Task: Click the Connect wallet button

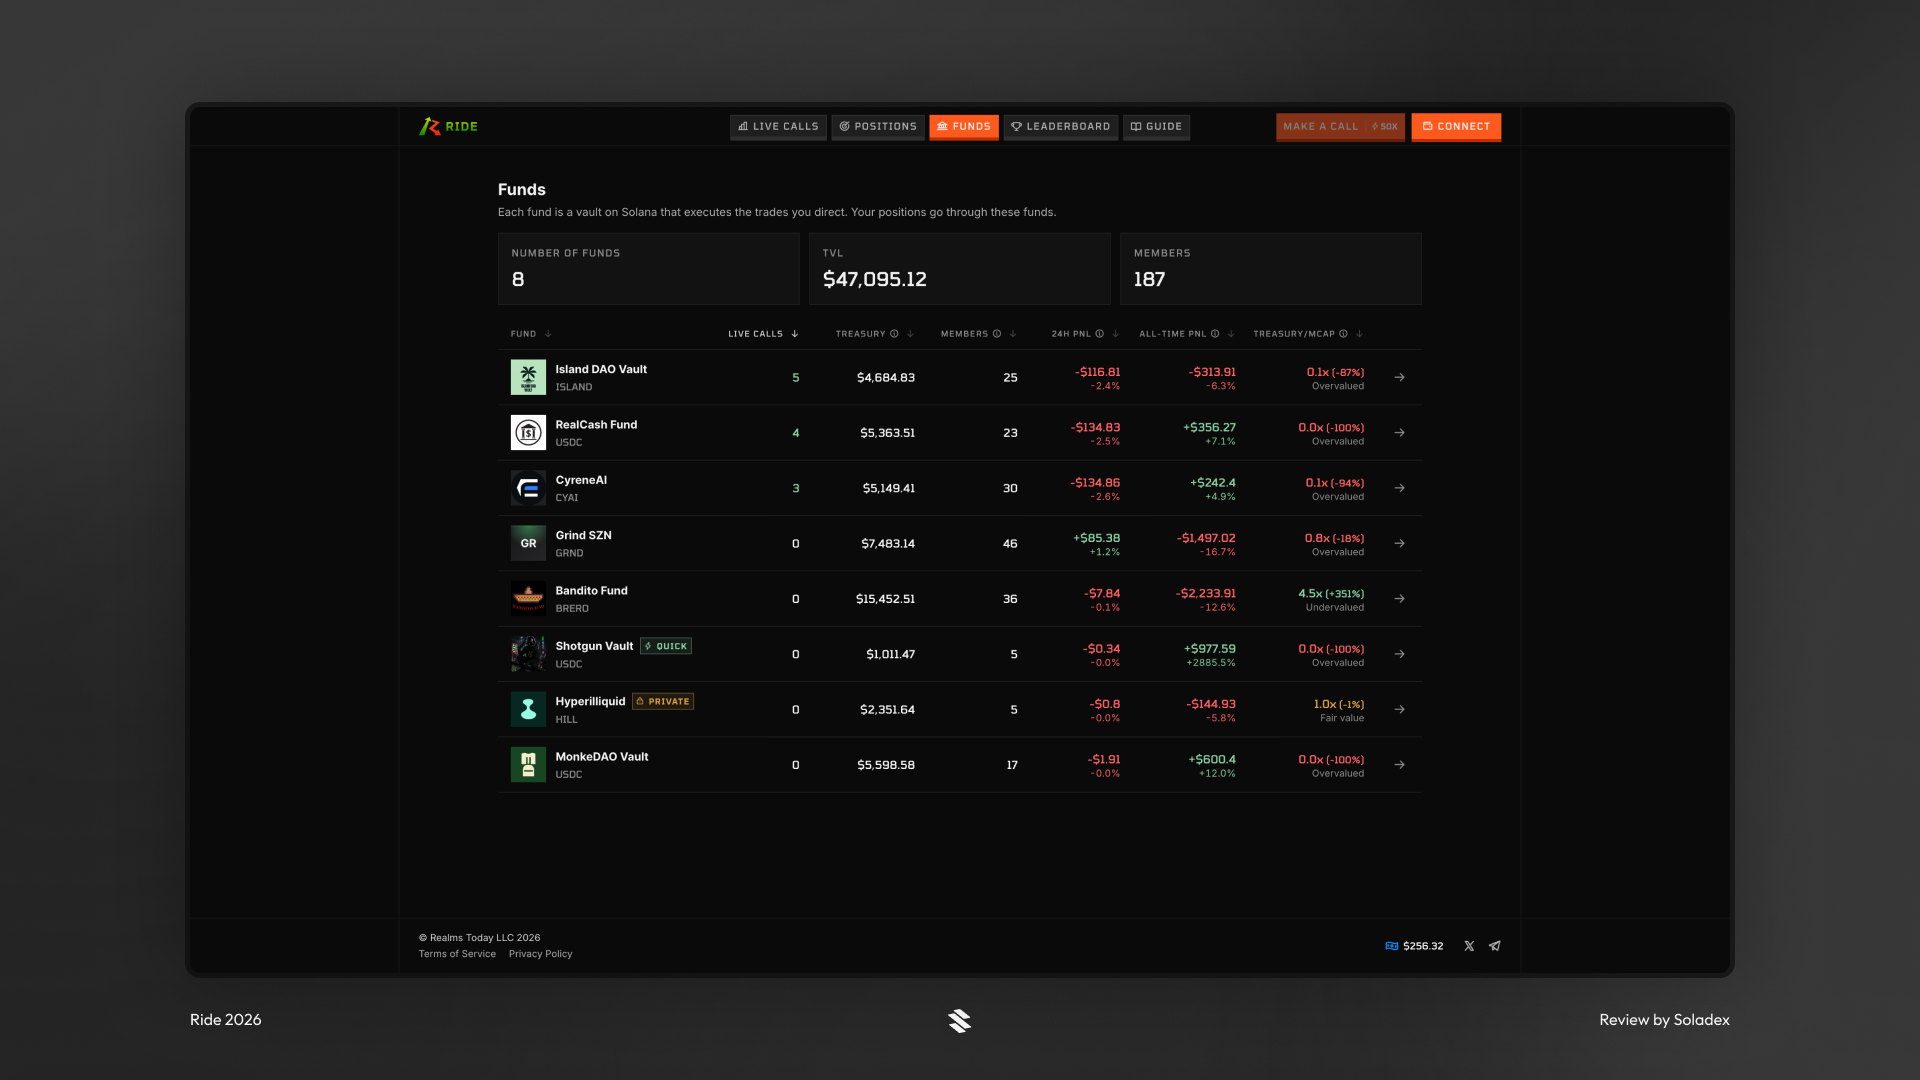Action: tap(1456, 127)
